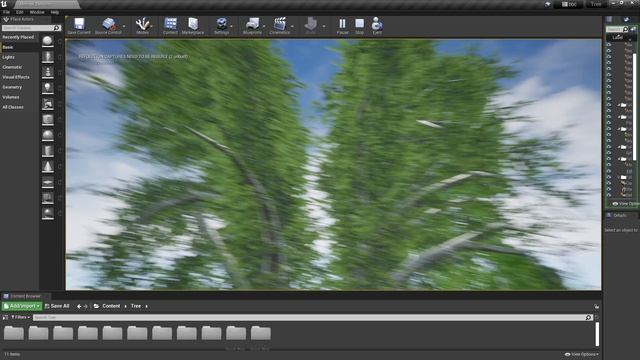The height and width of the screenshot is (360, 640).
Task: Select the Cinematic category
Action: (x=12, y=67)
